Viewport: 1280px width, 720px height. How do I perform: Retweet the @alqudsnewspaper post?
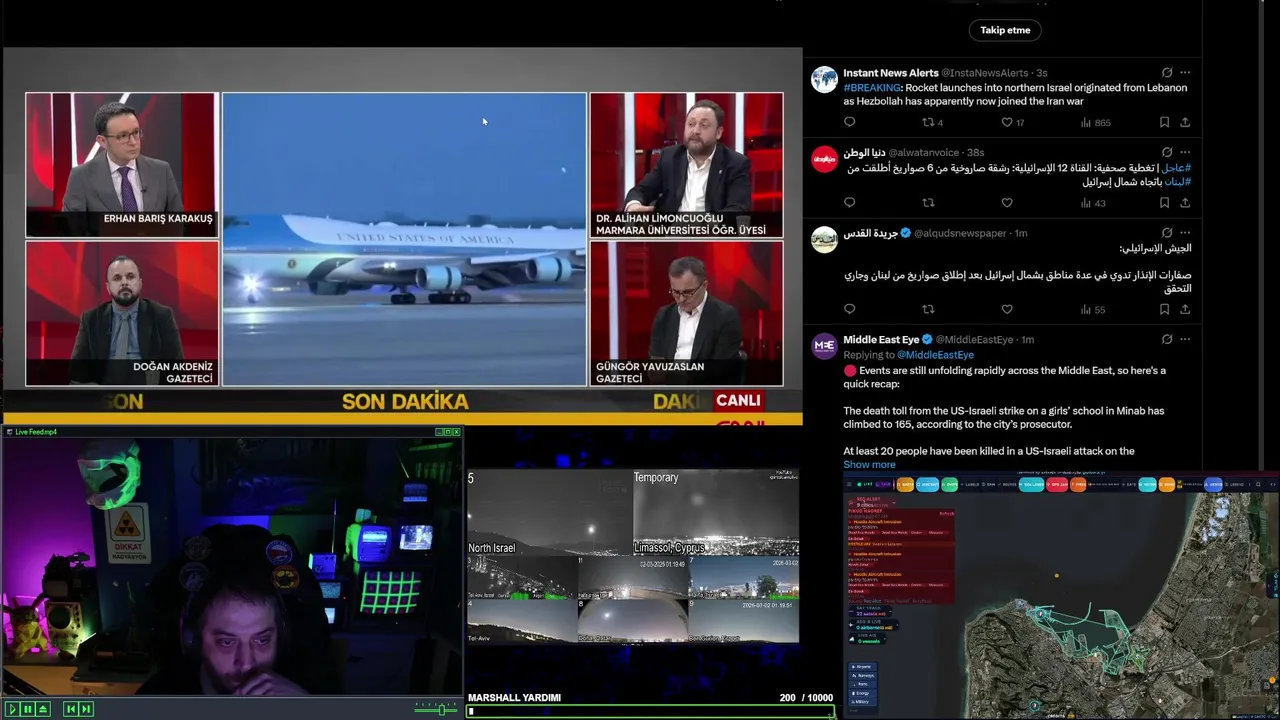tap(928, 309)
